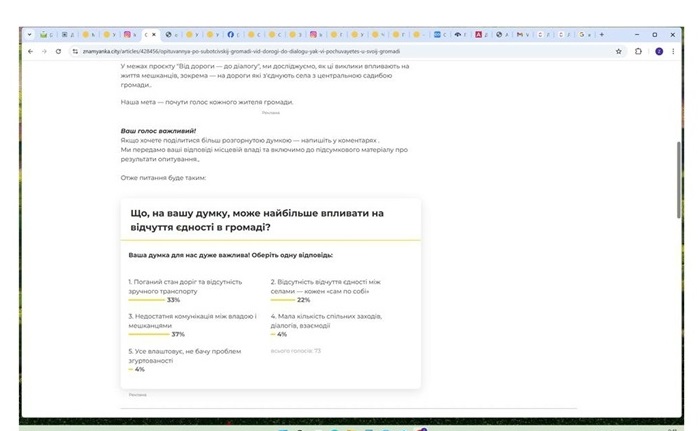Close the active tab using its X
The width and height of the screenshot is (700, 431).
[x=154, y=34]
